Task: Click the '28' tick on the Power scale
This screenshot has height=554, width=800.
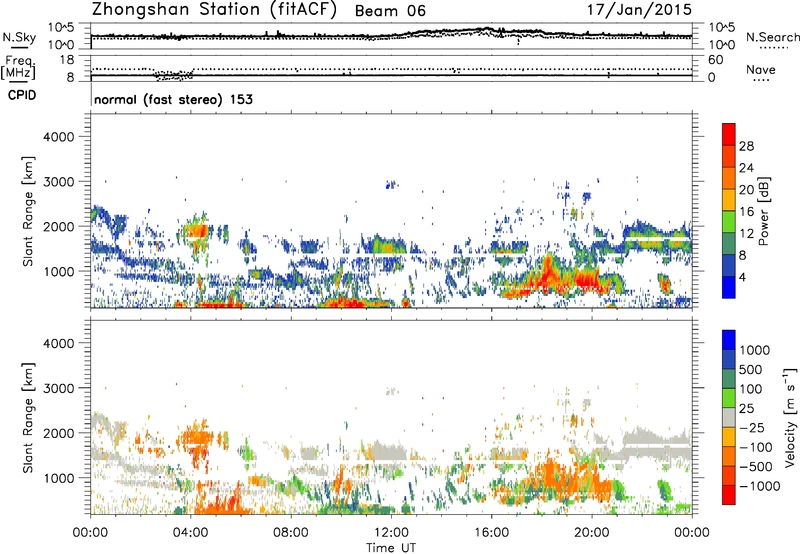Action: 746,146
